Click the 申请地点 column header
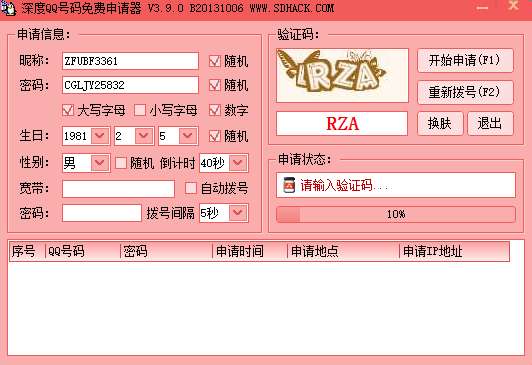Screen dimensions: 532x365 [343, 251]
